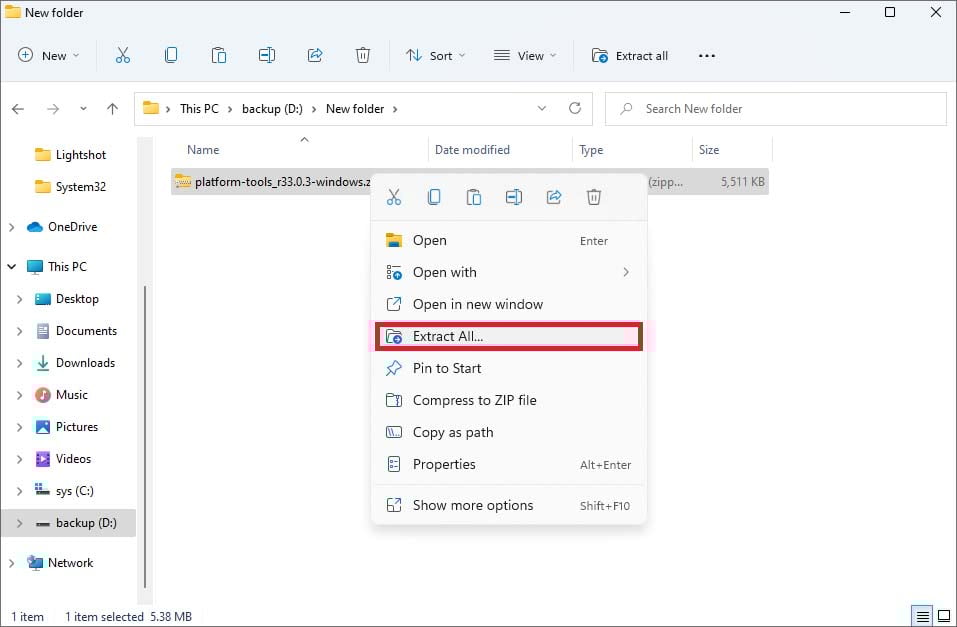Click the Extract all toolbar button
The height and width of the screenshot is (627, 957).
[x=630, y=56]
